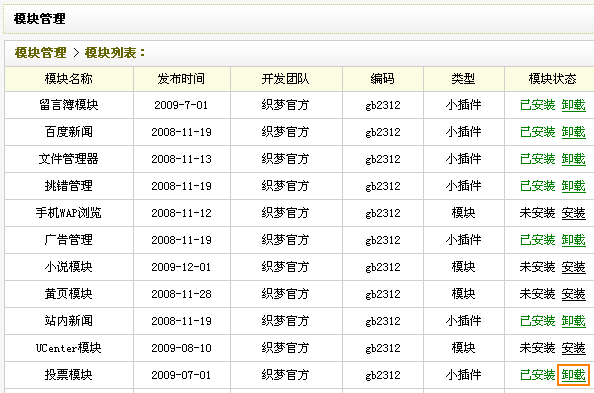Click the 模块管理 breadcrumb link
Screen dimensions: 594x393
41,53
